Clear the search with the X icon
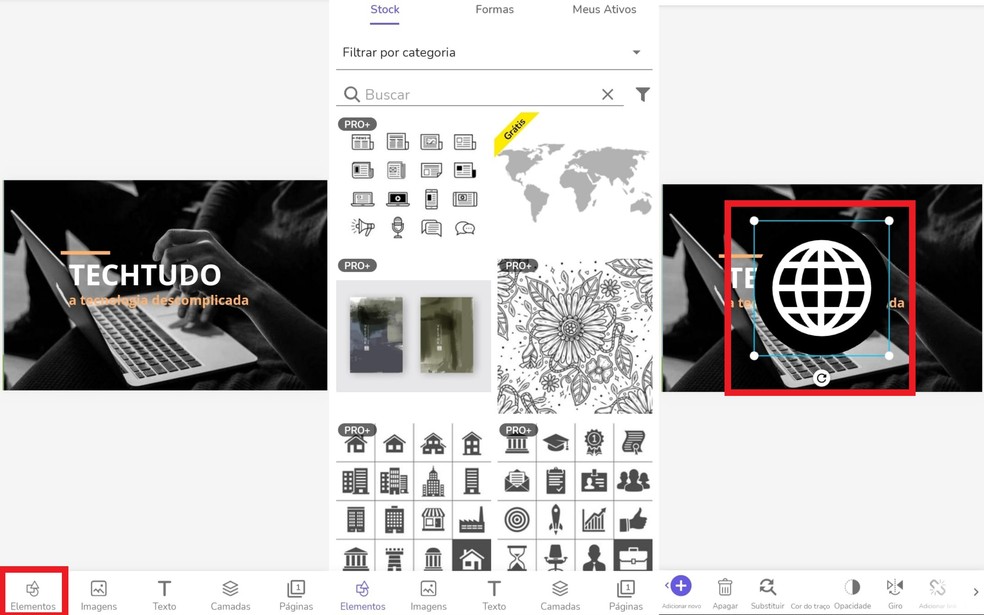Viewport: 984px width, 615px height. tap(607, 94)
